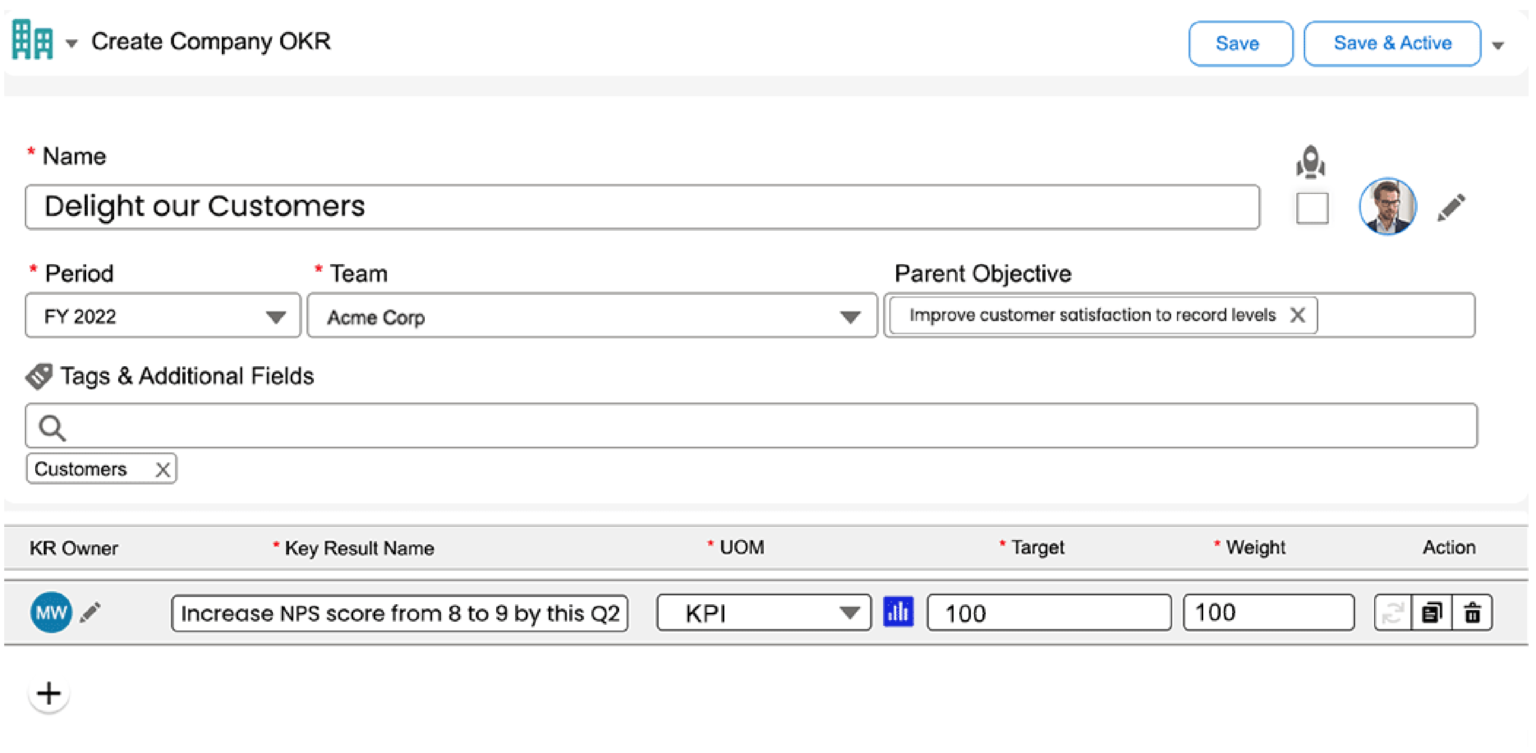
Task: Expand the UOM dropdown showing KPI
Action: [852, 612]
